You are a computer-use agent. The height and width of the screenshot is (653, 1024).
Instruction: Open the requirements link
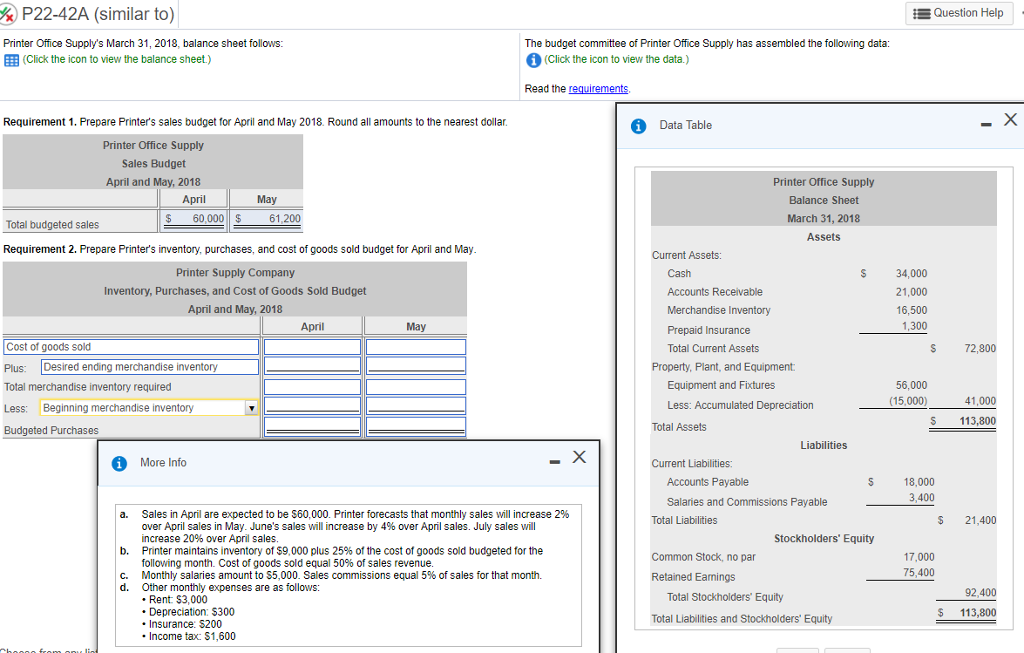point(598,89)
